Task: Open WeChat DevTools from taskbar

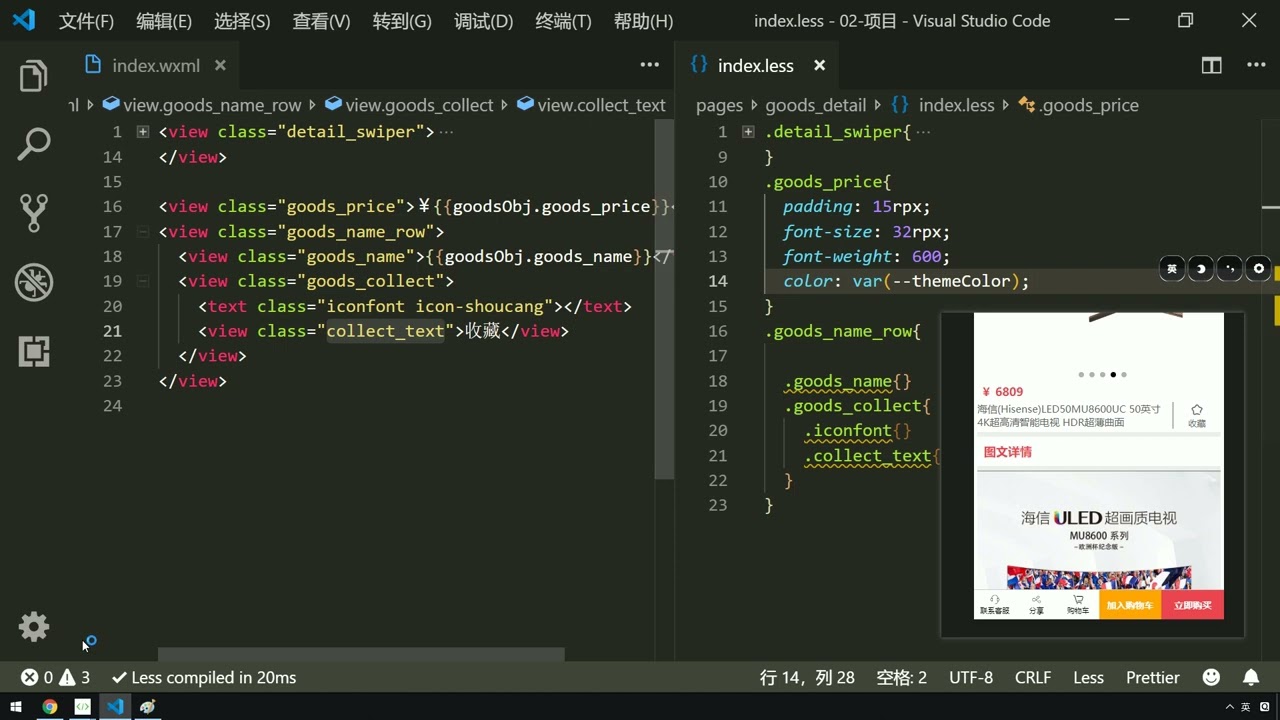Action: (x=82, y=707)
